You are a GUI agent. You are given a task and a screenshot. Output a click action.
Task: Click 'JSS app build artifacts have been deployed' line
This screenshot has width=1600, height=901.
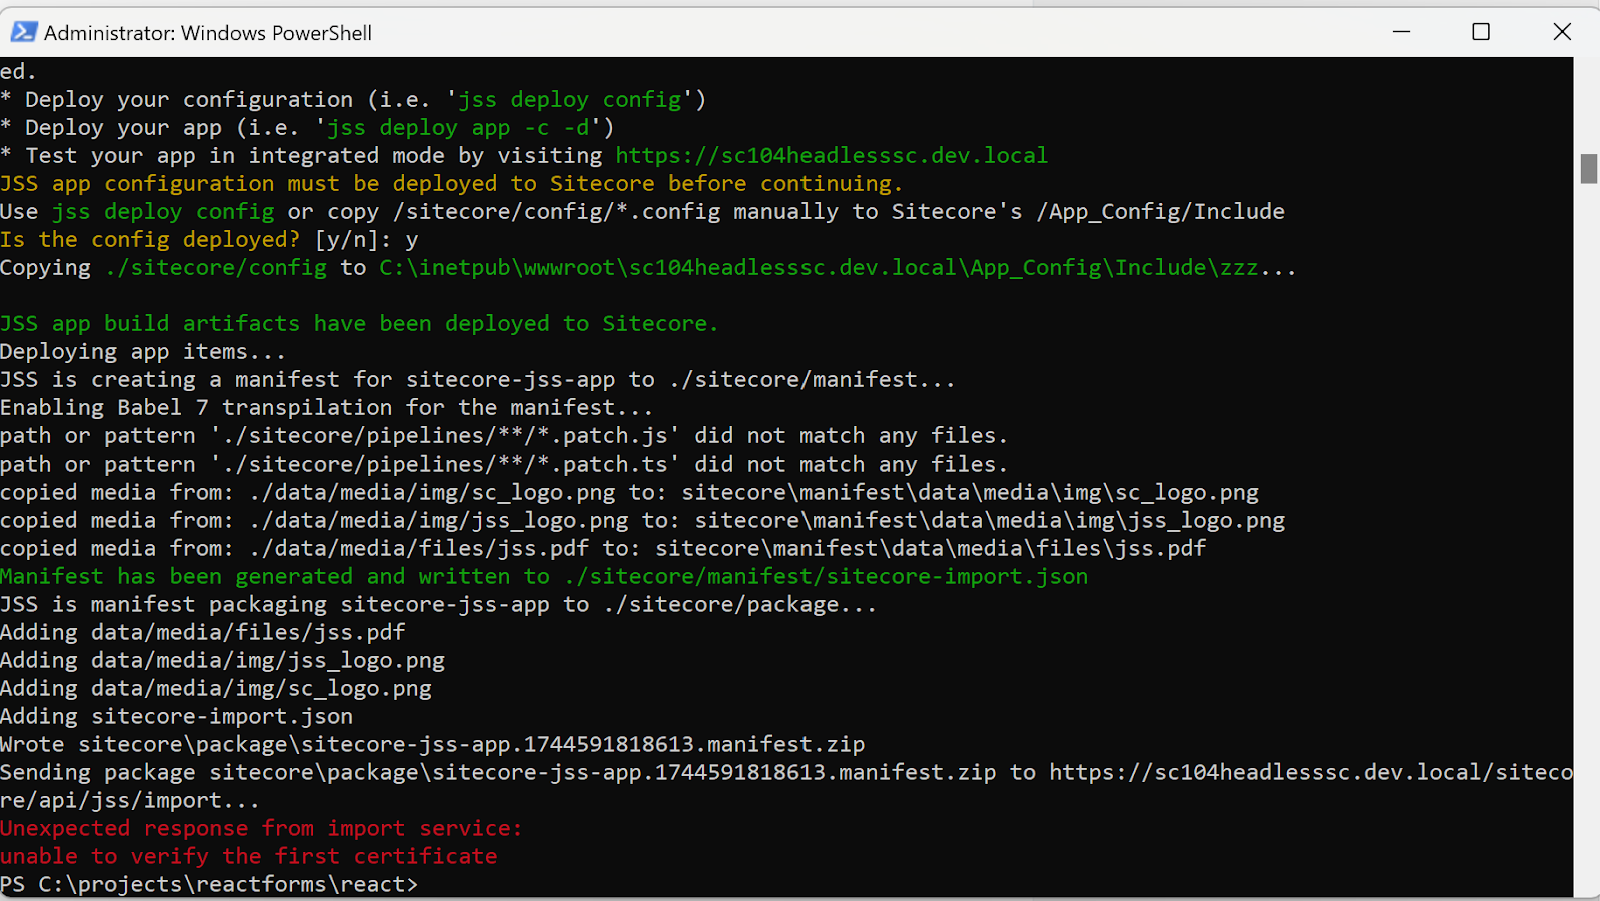point(359,324)
